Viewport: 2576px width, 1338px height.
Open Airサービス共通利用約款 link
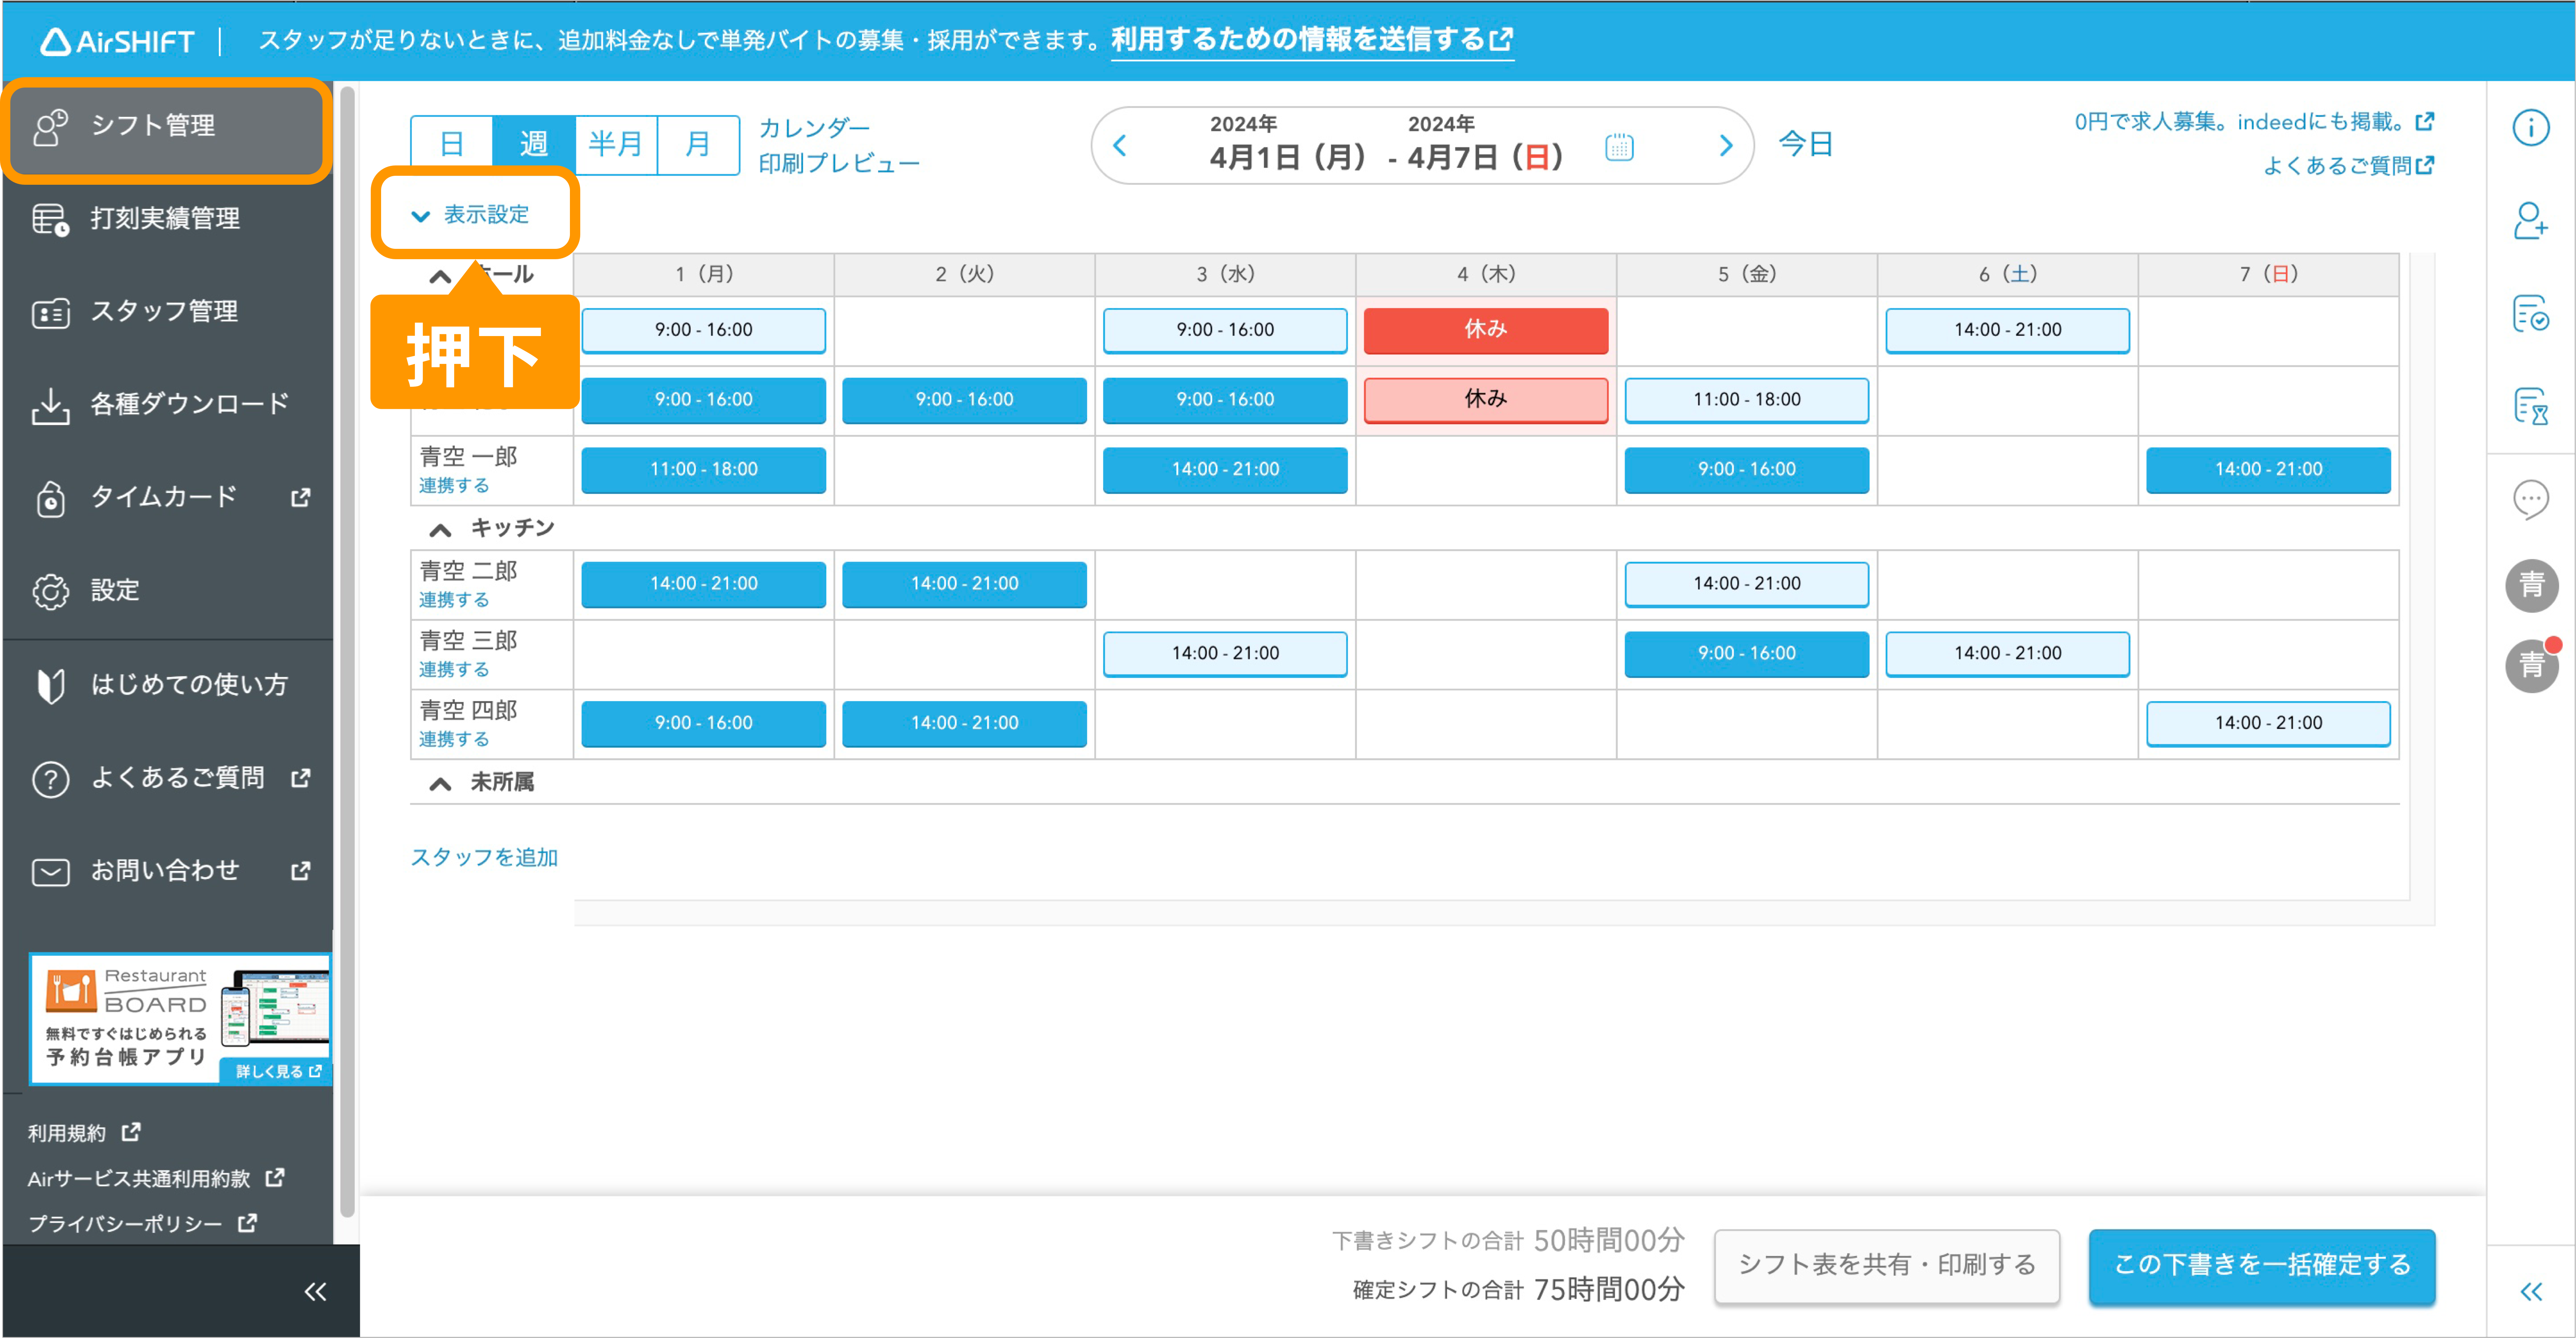pos(156,1179)
